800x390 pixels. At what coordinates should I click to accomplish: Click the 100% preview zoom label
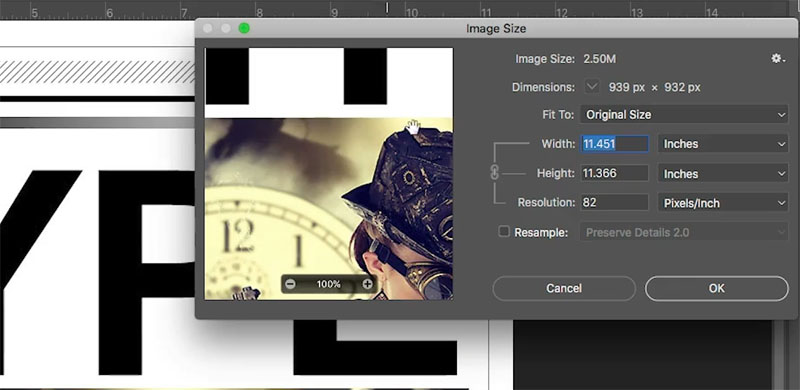coord(329,284)
